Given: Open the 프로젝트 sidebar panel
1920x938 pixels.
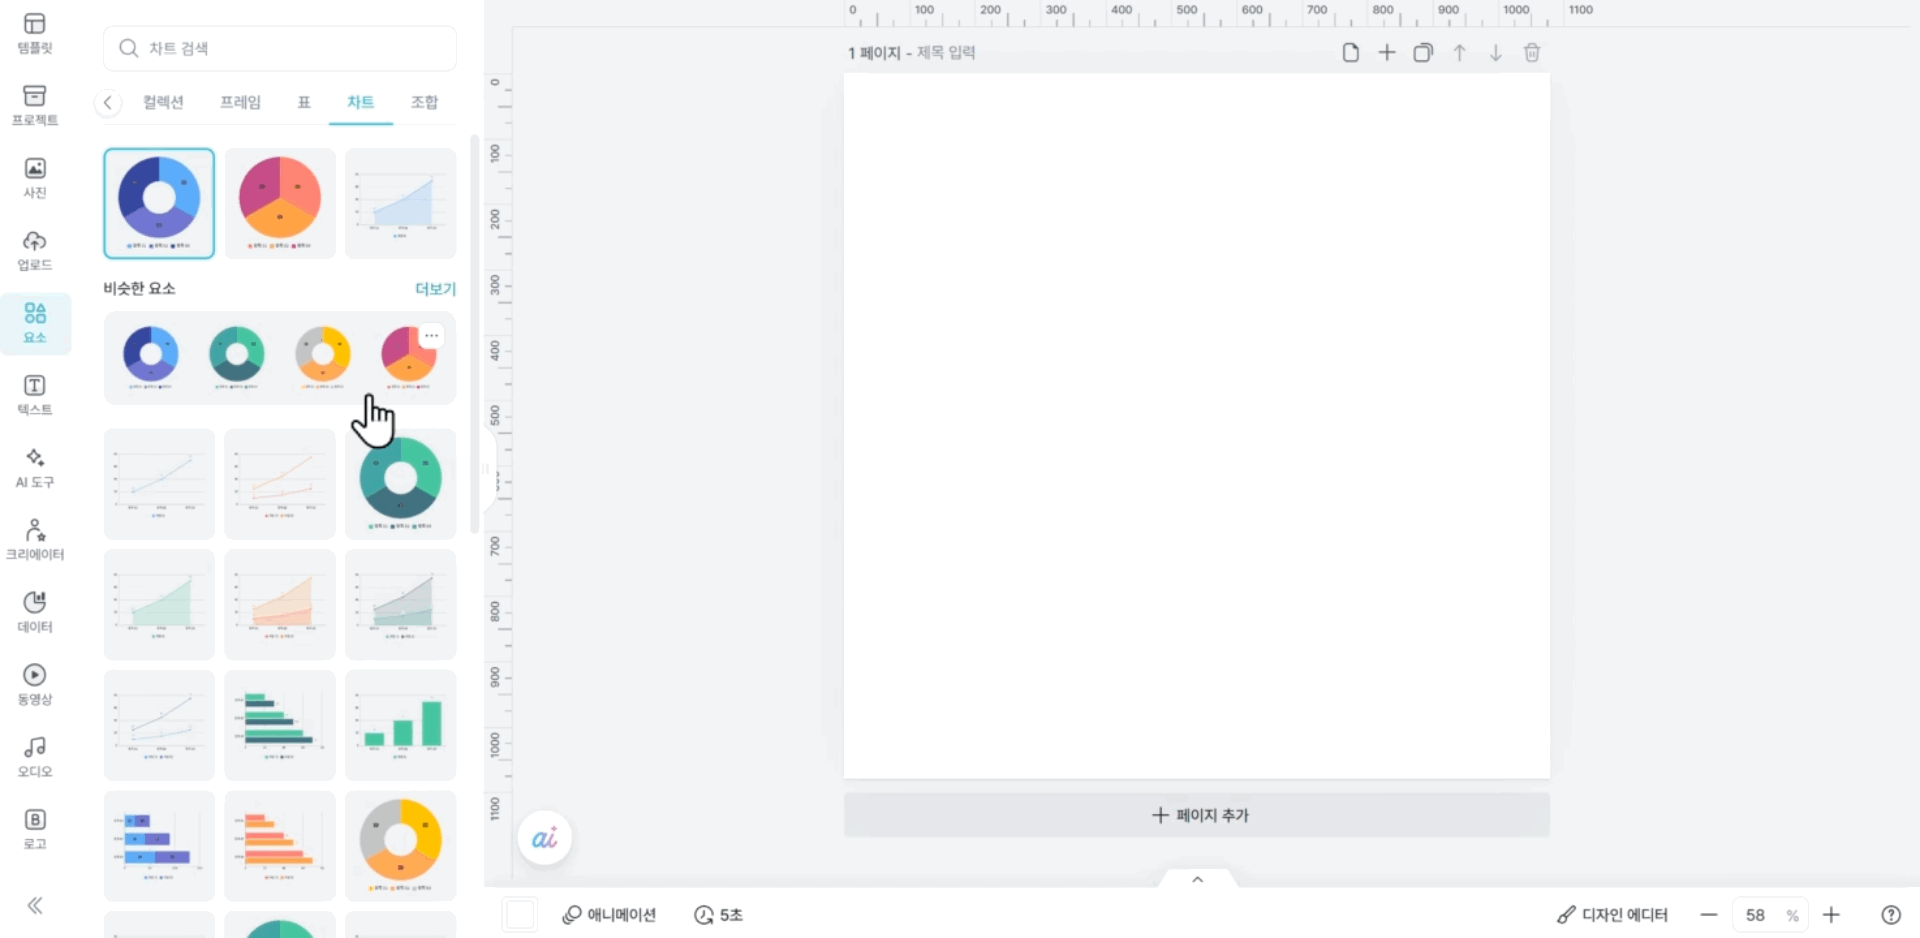Looking at the screenshot, I should pyautogui.click(x=35, y=105).
